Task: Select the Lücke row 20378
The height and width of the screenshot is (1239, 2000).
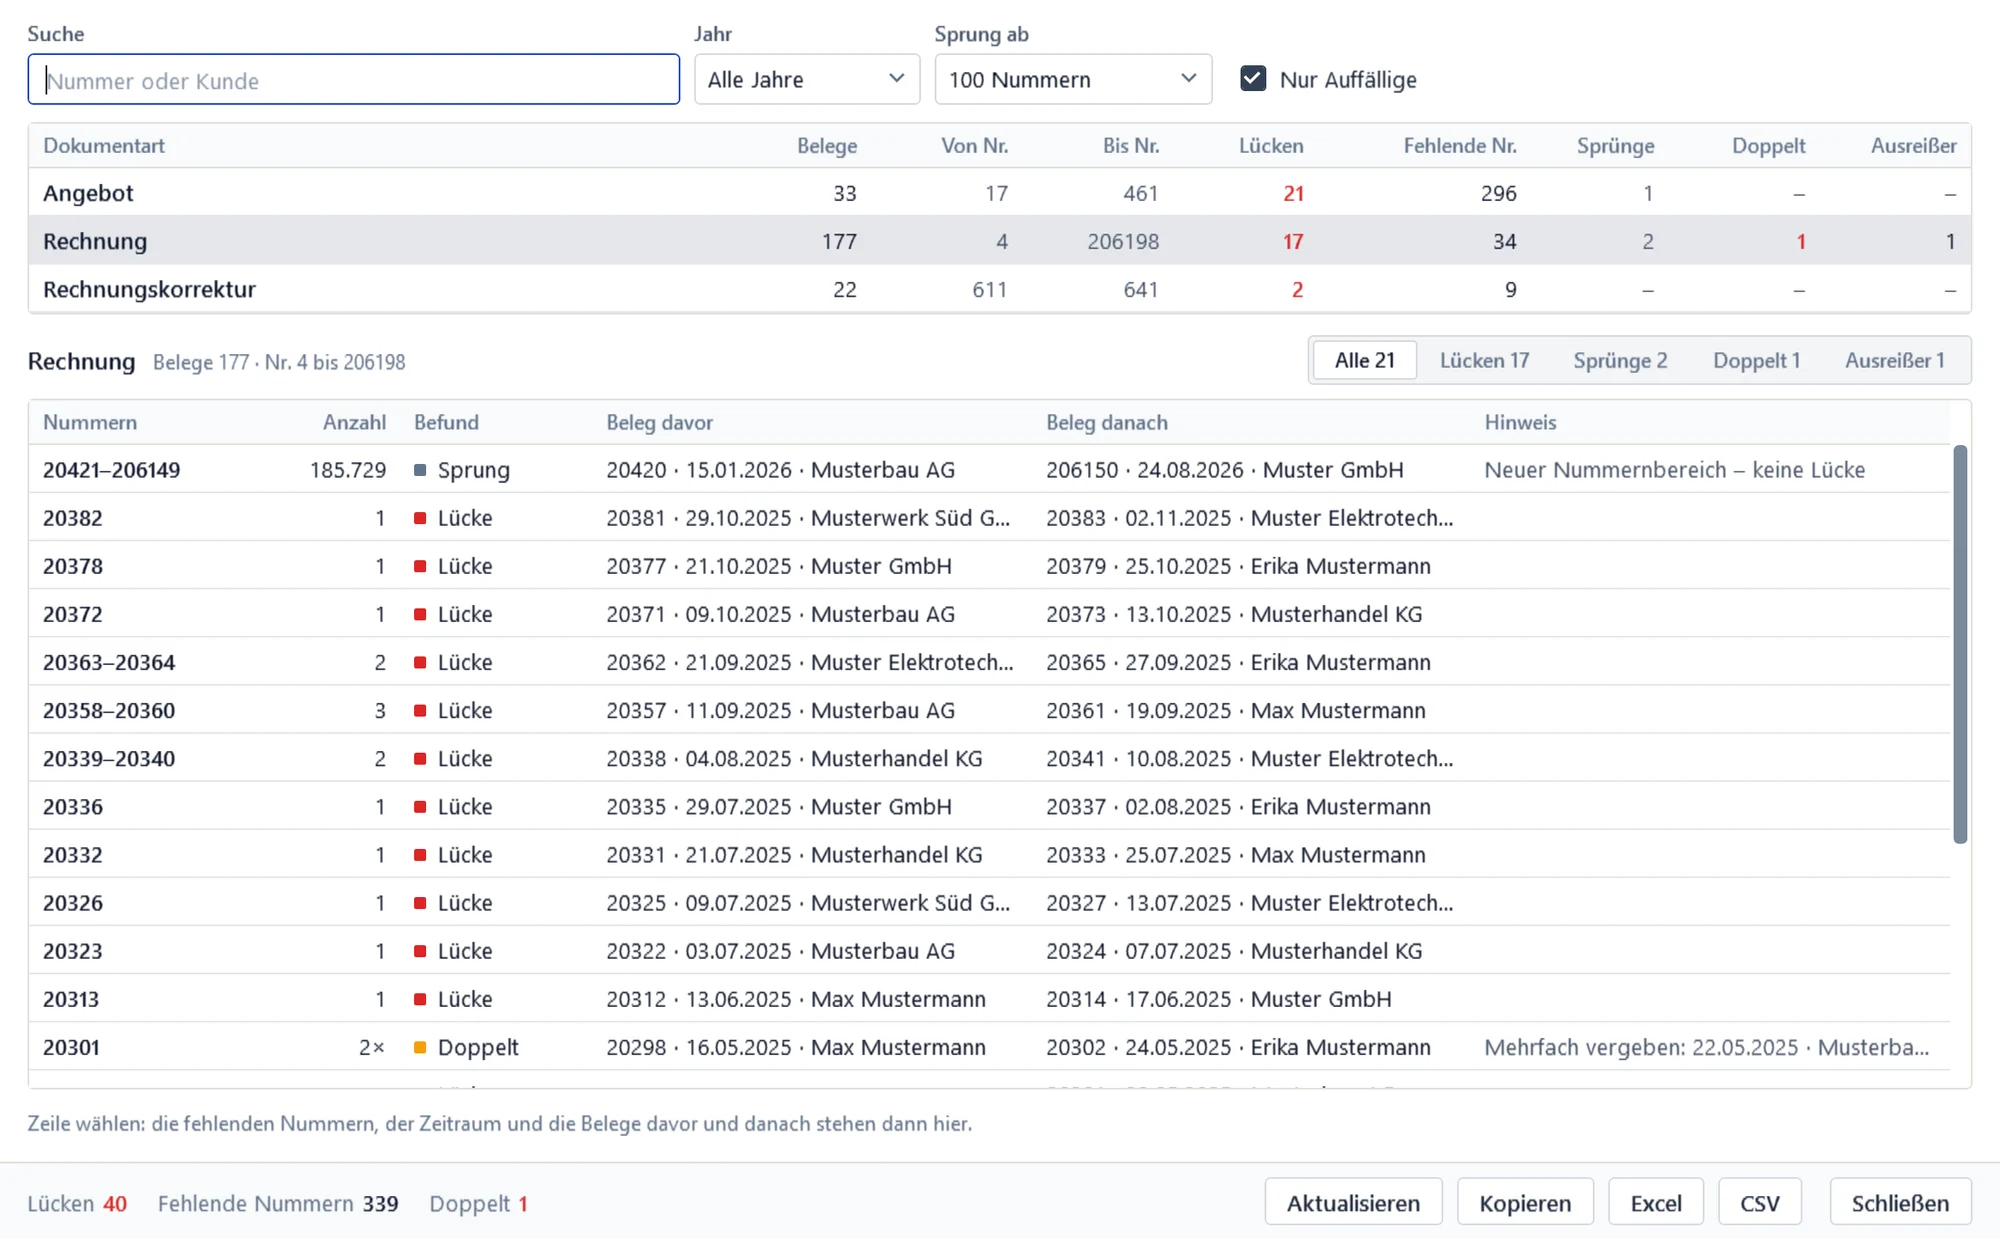Action: point(989,566)
